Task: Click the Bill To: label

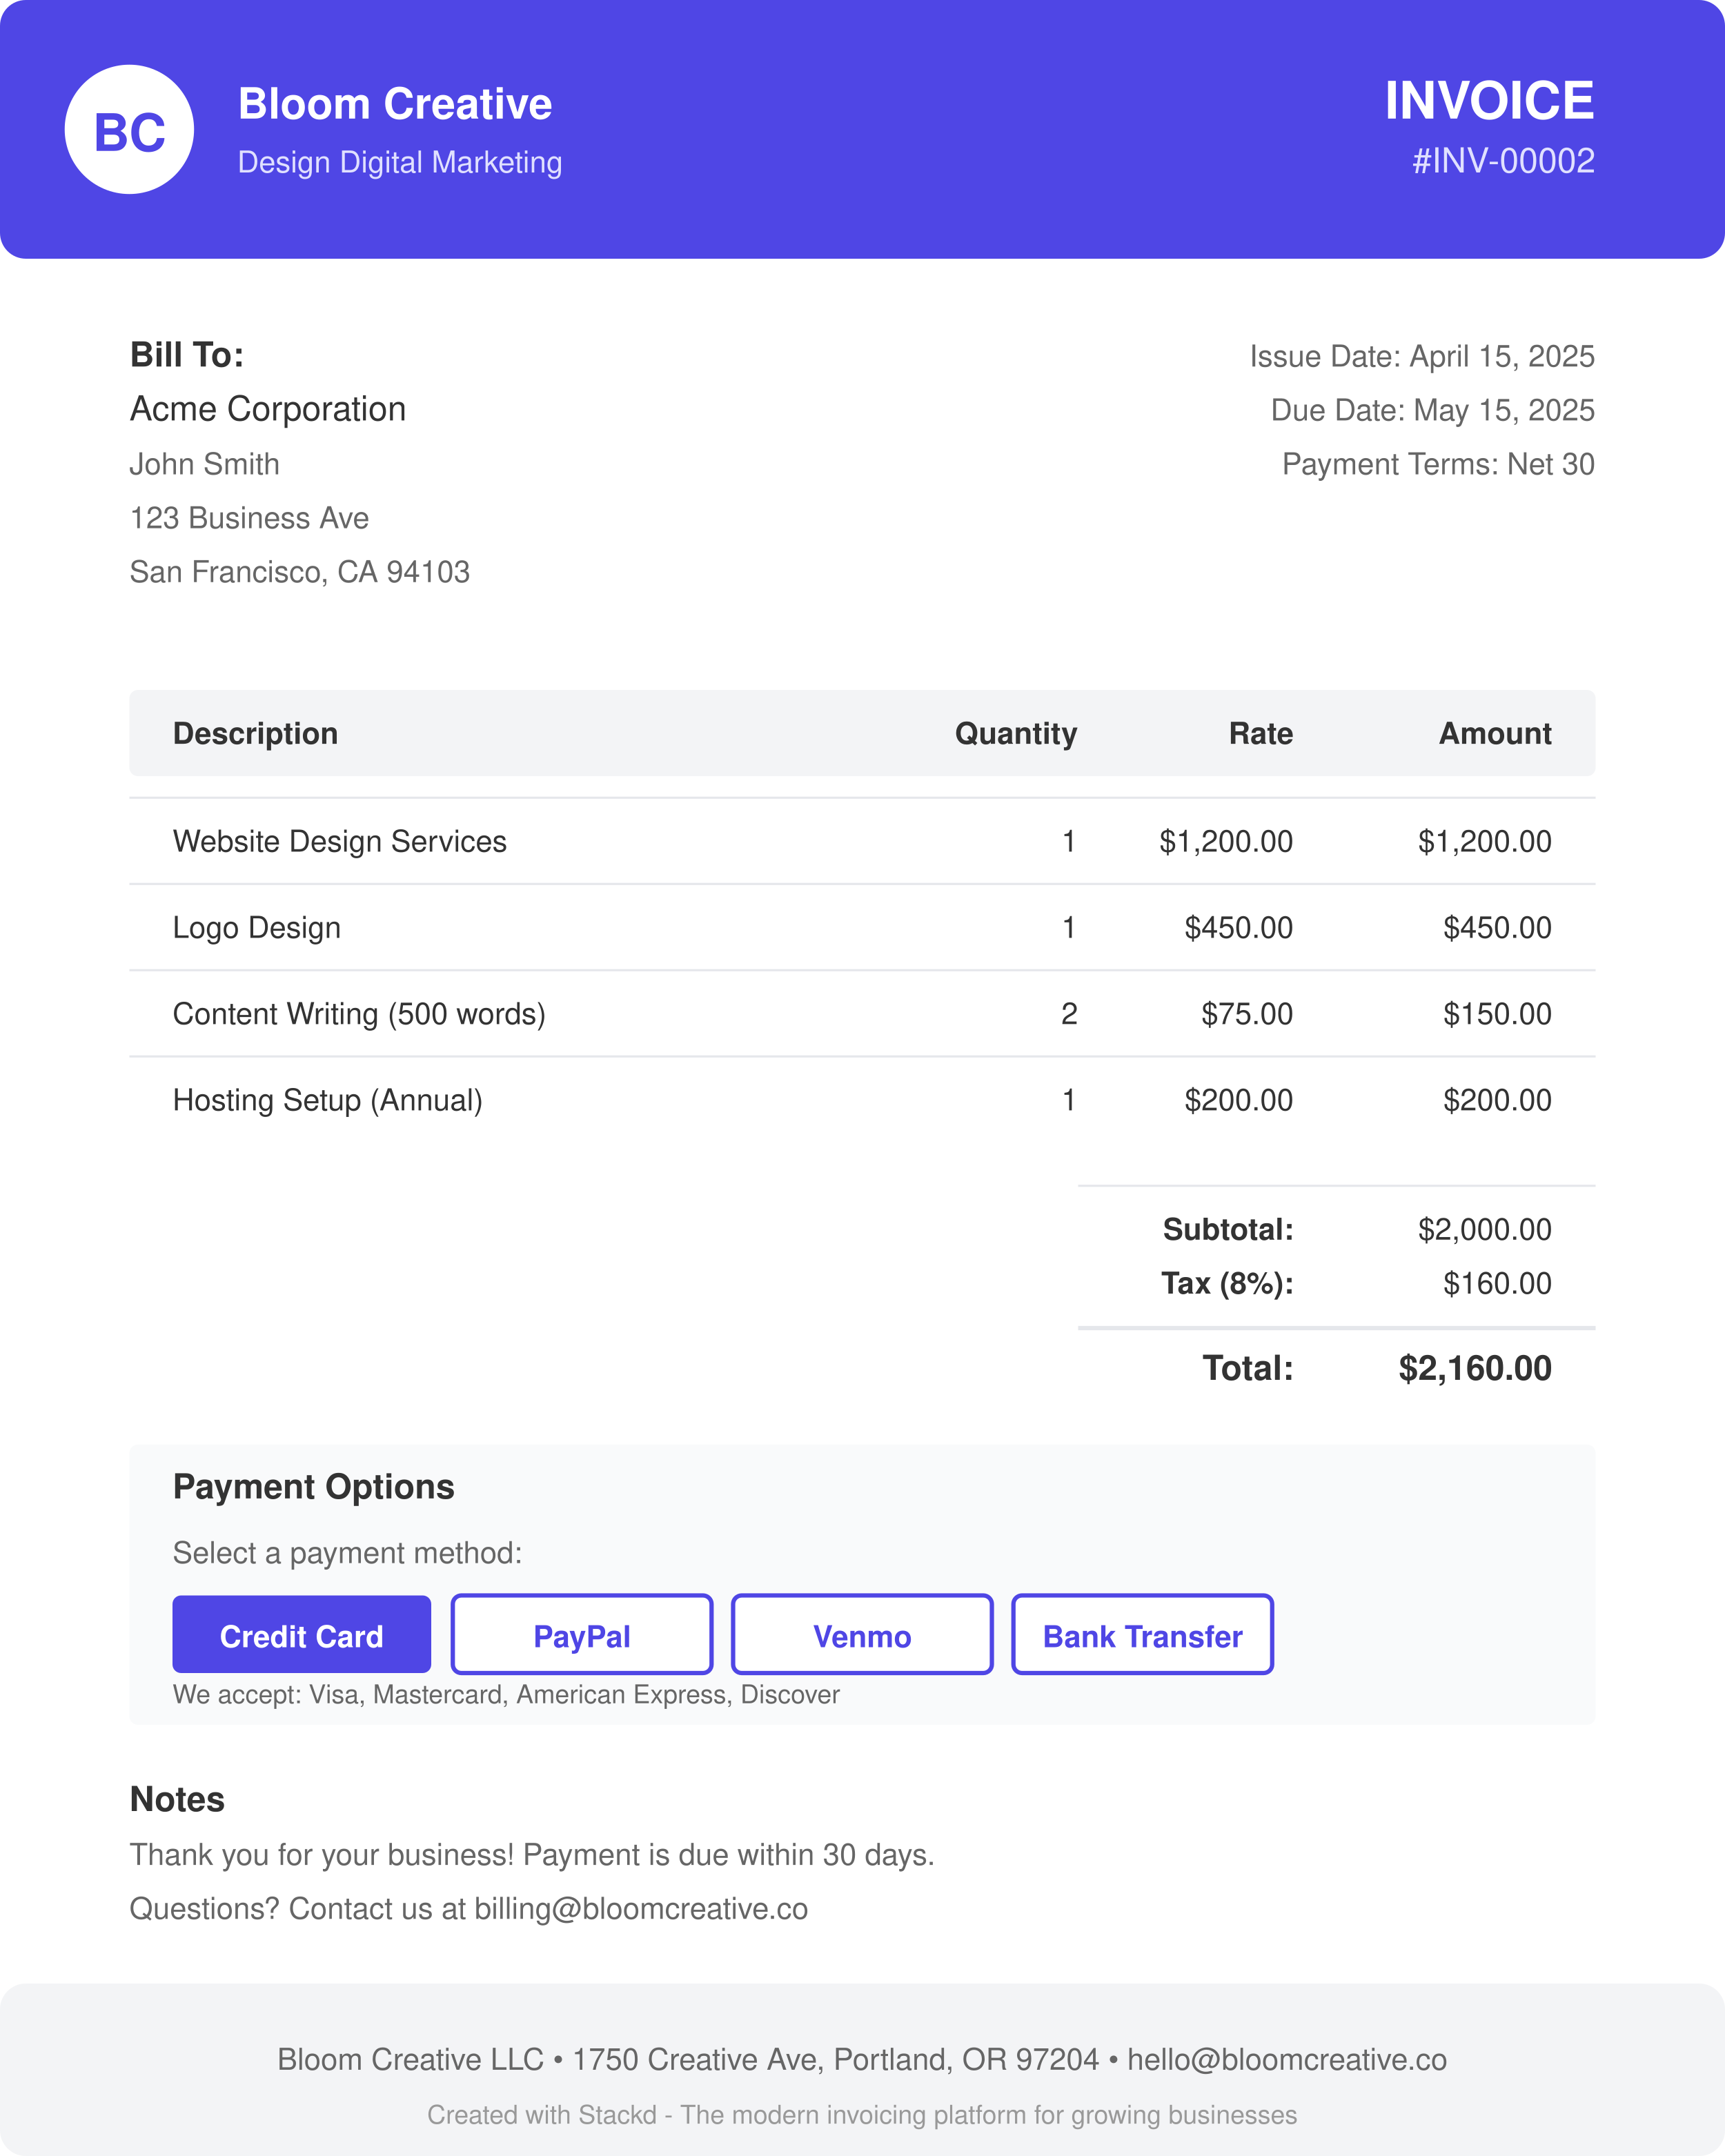Action: 187,355
